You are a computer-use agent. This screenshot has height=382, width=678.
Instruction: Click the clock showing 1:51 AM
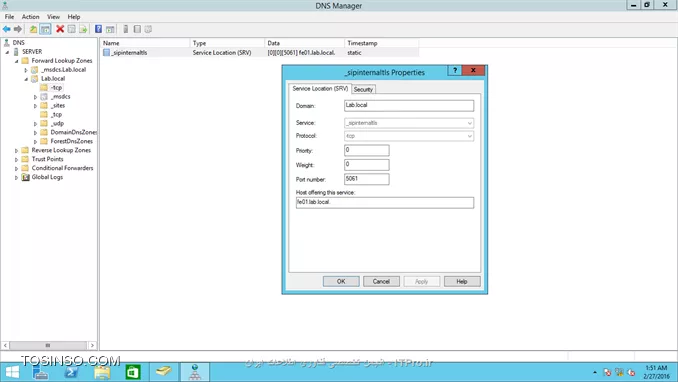coord(656,368)
